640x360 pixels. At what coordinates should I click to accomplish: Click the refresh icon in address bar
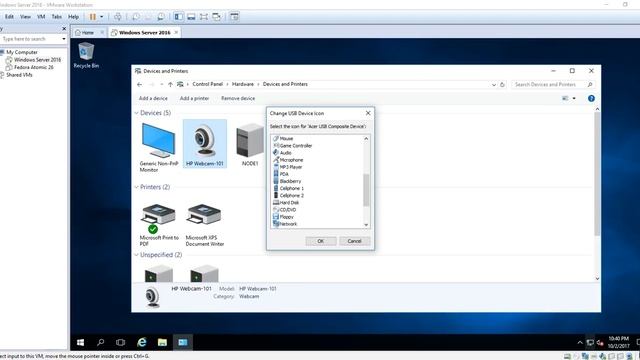pyautogui.click(x=502, y=84)
